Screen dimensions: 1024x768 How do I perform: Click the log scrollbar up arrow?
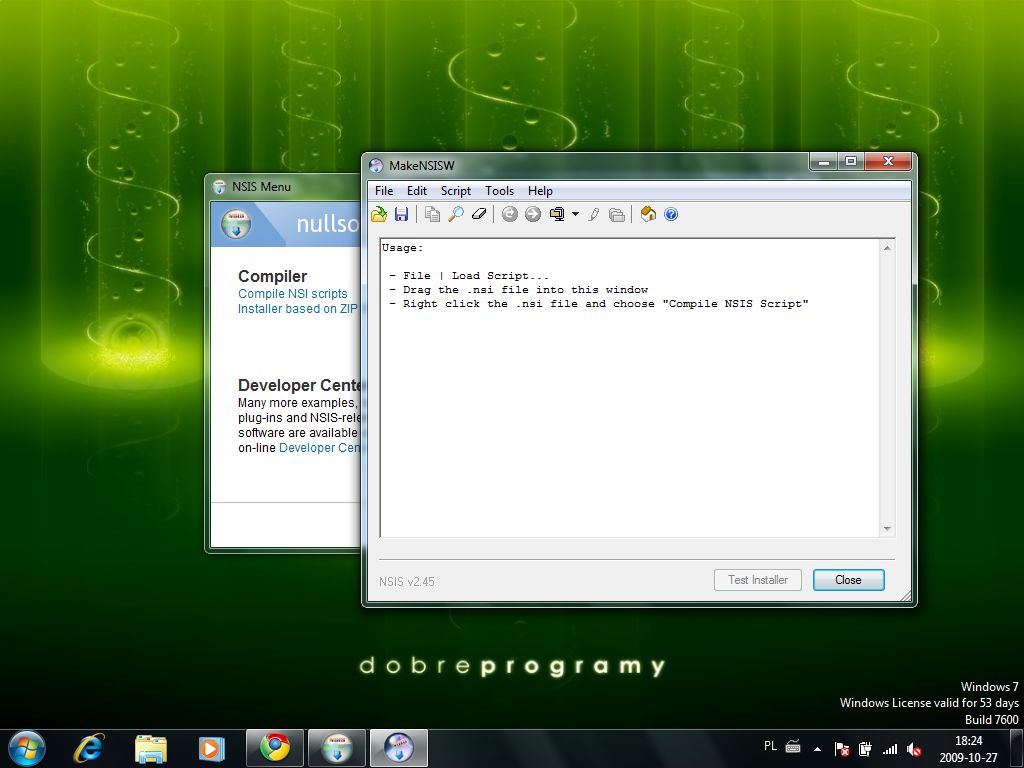[x=887, y=248]
